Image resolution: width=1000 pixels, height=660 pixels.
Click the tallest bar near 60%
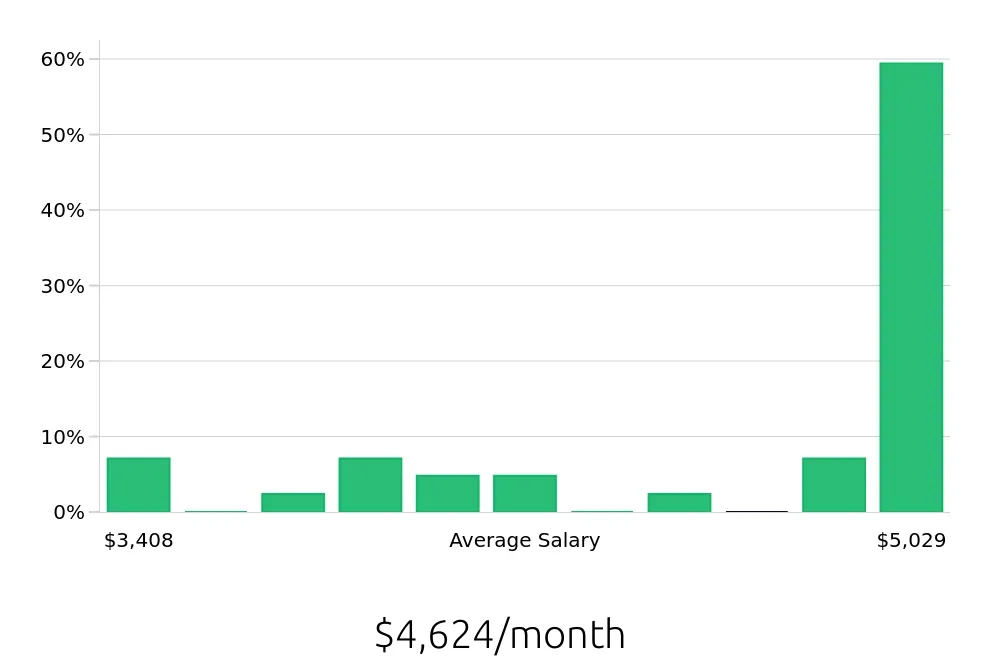911,287
